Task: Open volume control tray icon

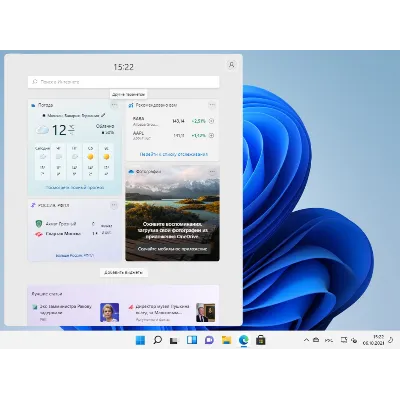Action: click(354, 340)
